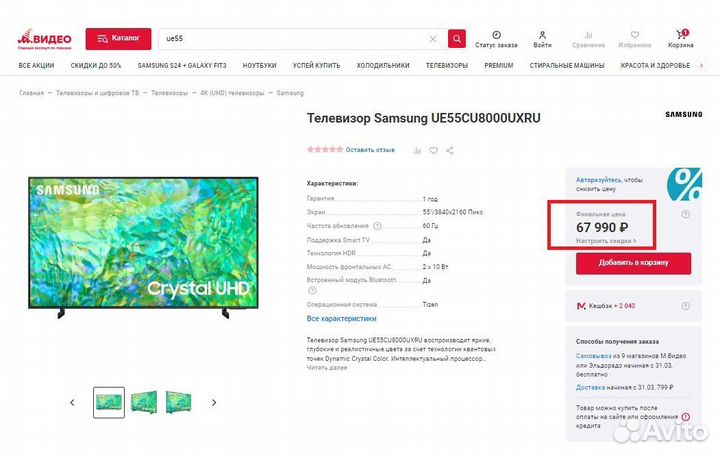The width and height of the screenshot is (720, 456).
Task: Go to Телевизоры breadcrumb
Action: click(x=169, y=93)
